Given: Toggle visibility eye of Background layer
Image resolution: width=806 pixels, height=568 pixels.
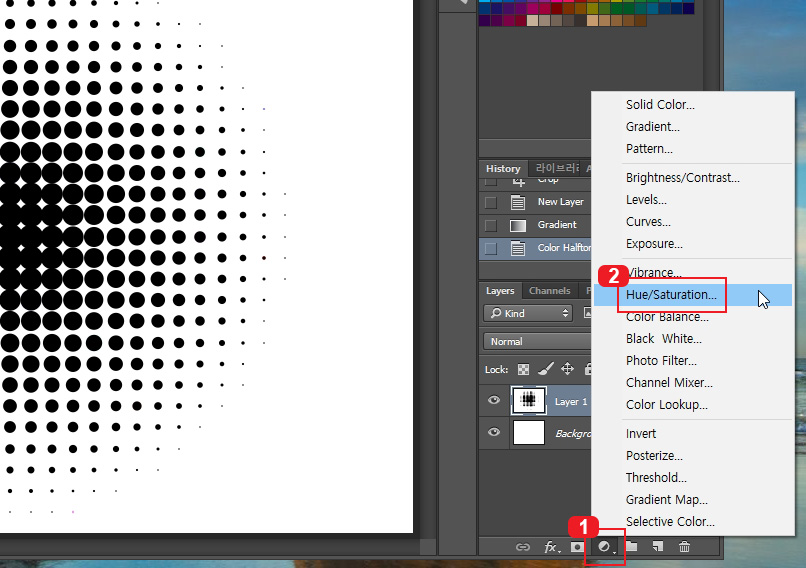Looking at the screenshot, I should (x=494, y=432).
